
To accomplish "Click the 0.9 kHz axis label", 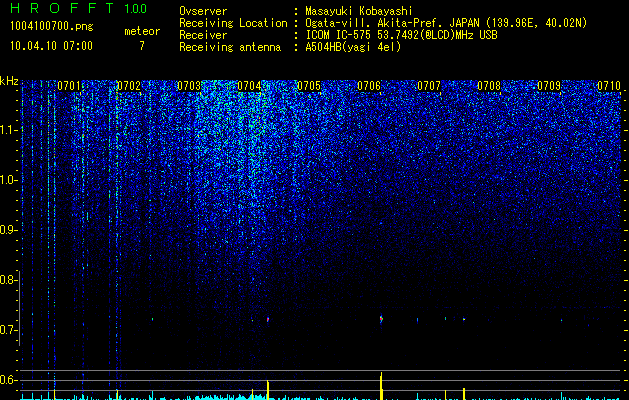I will [x=8, y=230].
